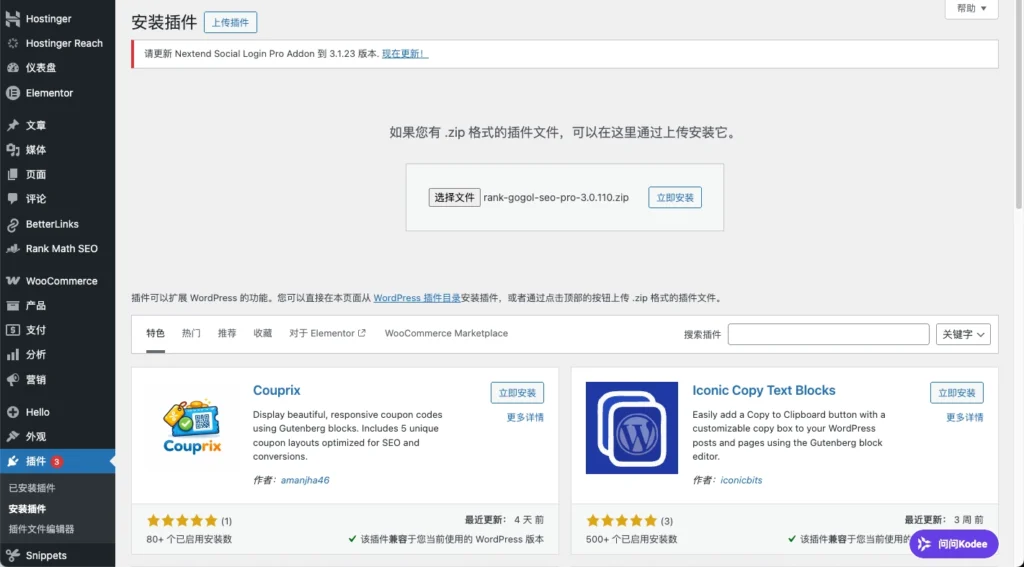Click the 现在更新 update now link
Screen dimensions: 1024x567
pos(405,54)
